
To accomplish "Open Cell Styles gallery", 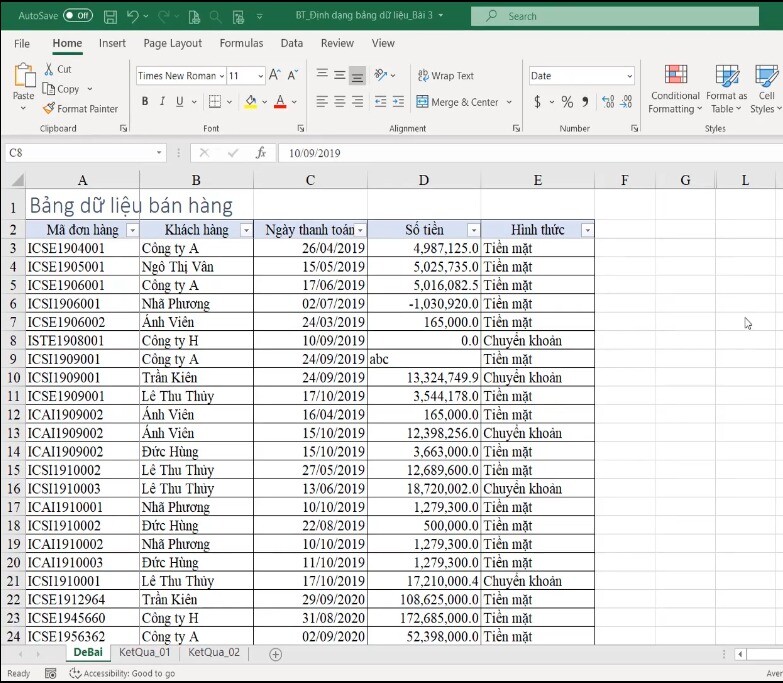I will [x=766, y=89].
